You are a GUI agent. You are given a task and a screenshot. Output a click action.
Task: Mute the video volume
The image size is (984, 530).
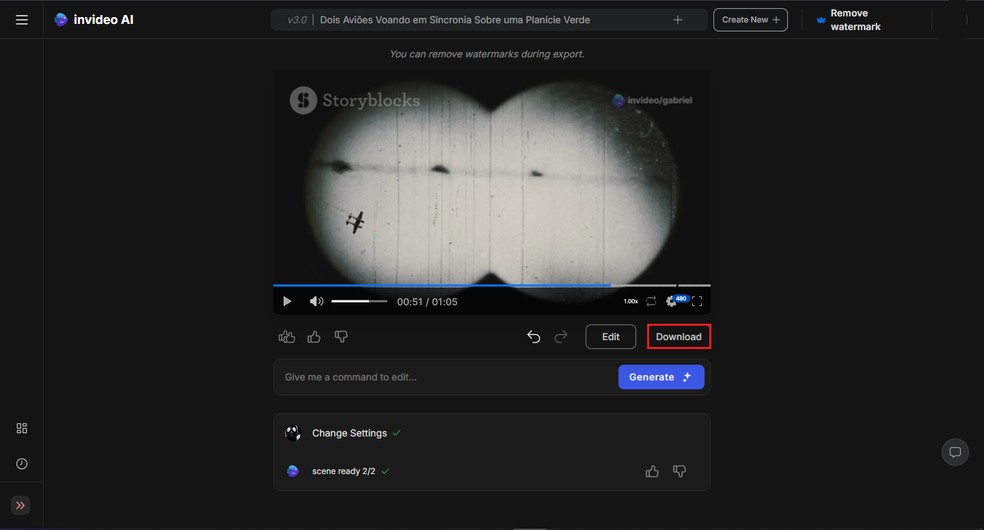click(x=316, y=302)
